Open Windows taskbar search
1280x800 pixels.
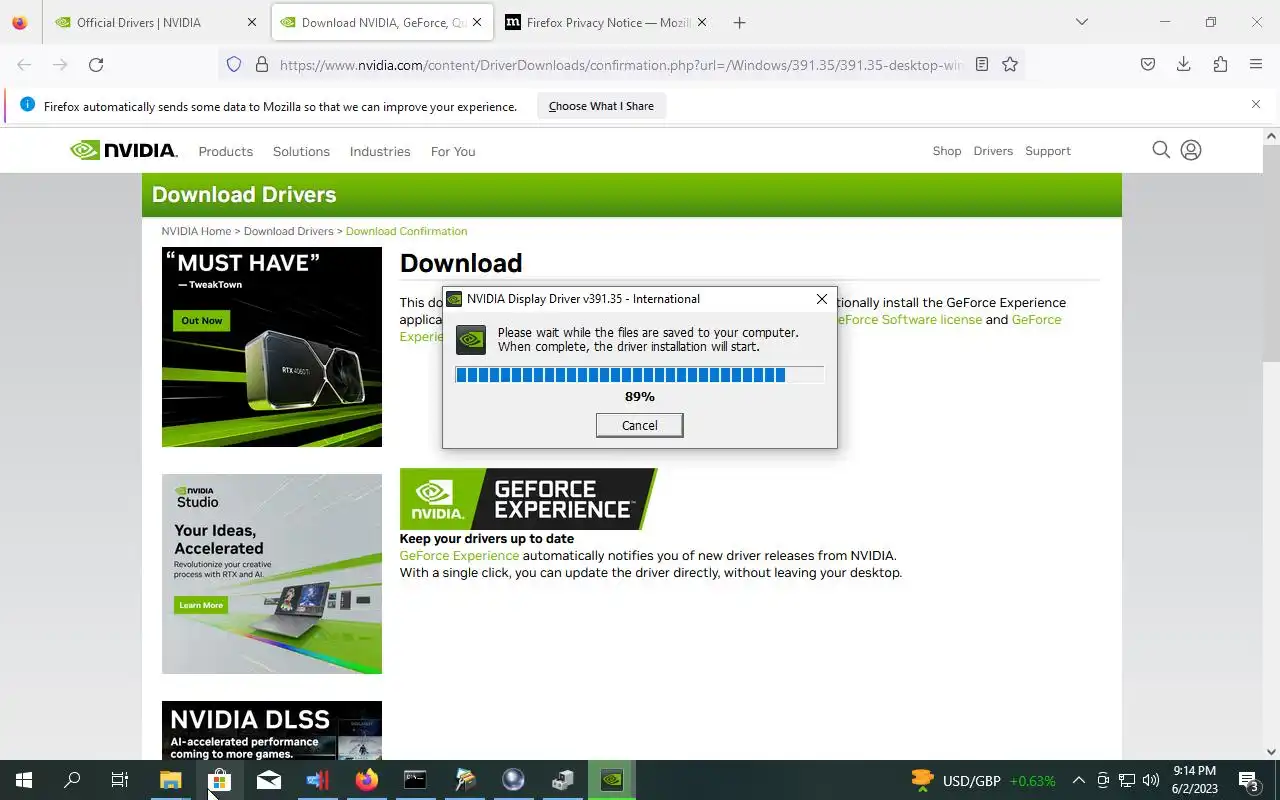tap(72, 780)
